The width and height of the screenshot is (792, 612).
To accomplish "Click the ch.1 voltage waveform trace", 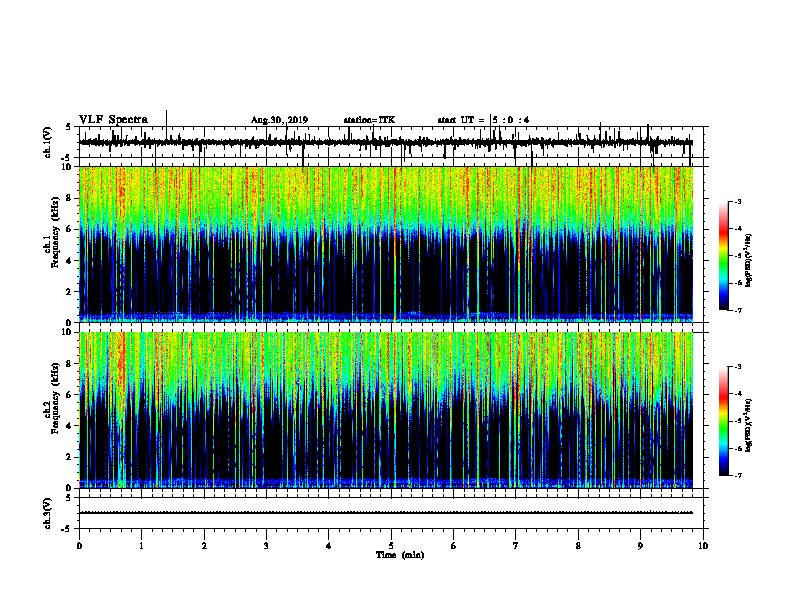I will [386, 143].
